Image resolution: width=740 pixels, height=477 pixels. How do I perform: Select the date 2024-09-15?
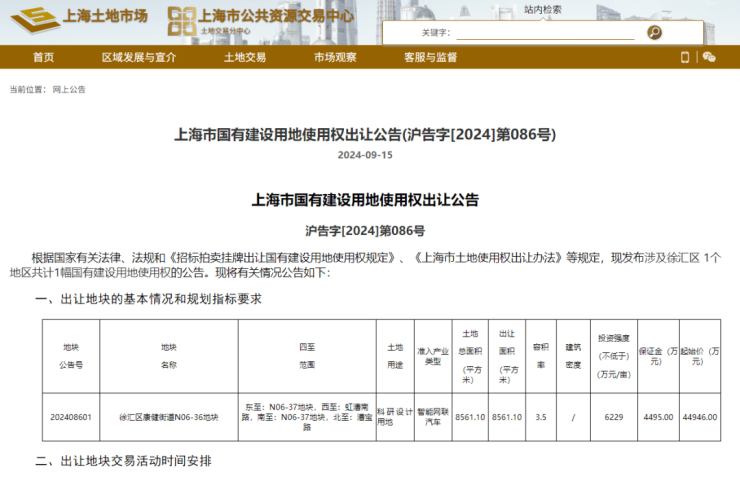point(365,155)
